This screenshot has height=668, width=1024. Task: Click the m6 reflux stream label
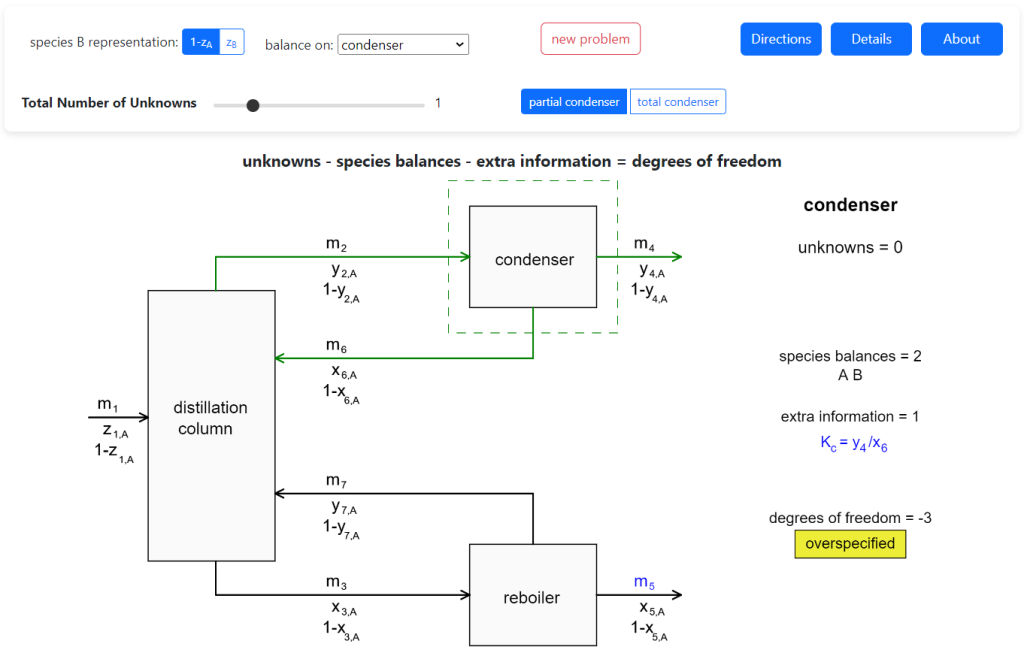point(336,346)
